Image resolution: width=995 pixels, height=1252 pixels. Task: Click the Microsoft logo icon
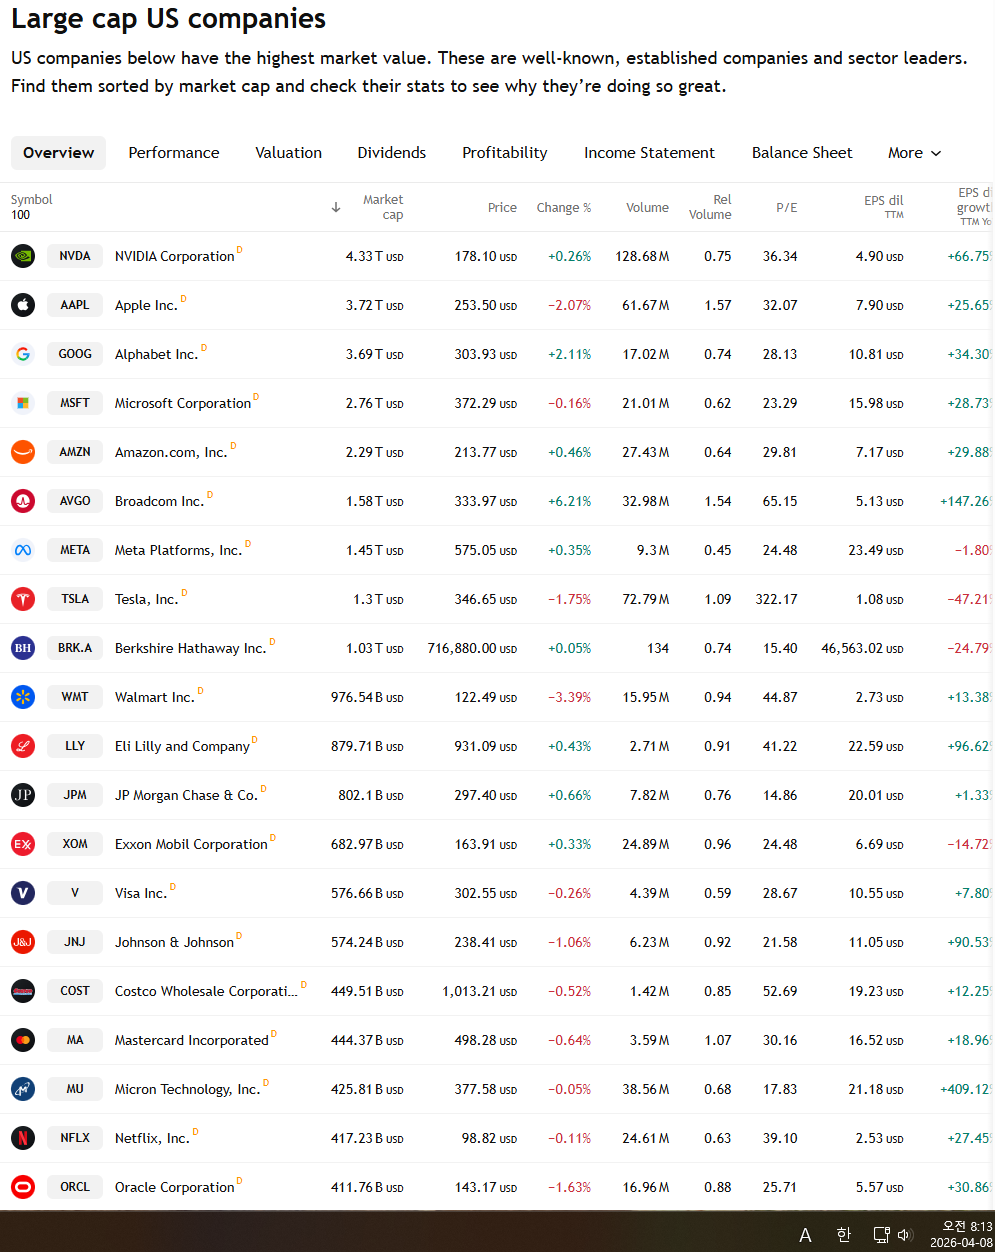click(x=23, y=403)
